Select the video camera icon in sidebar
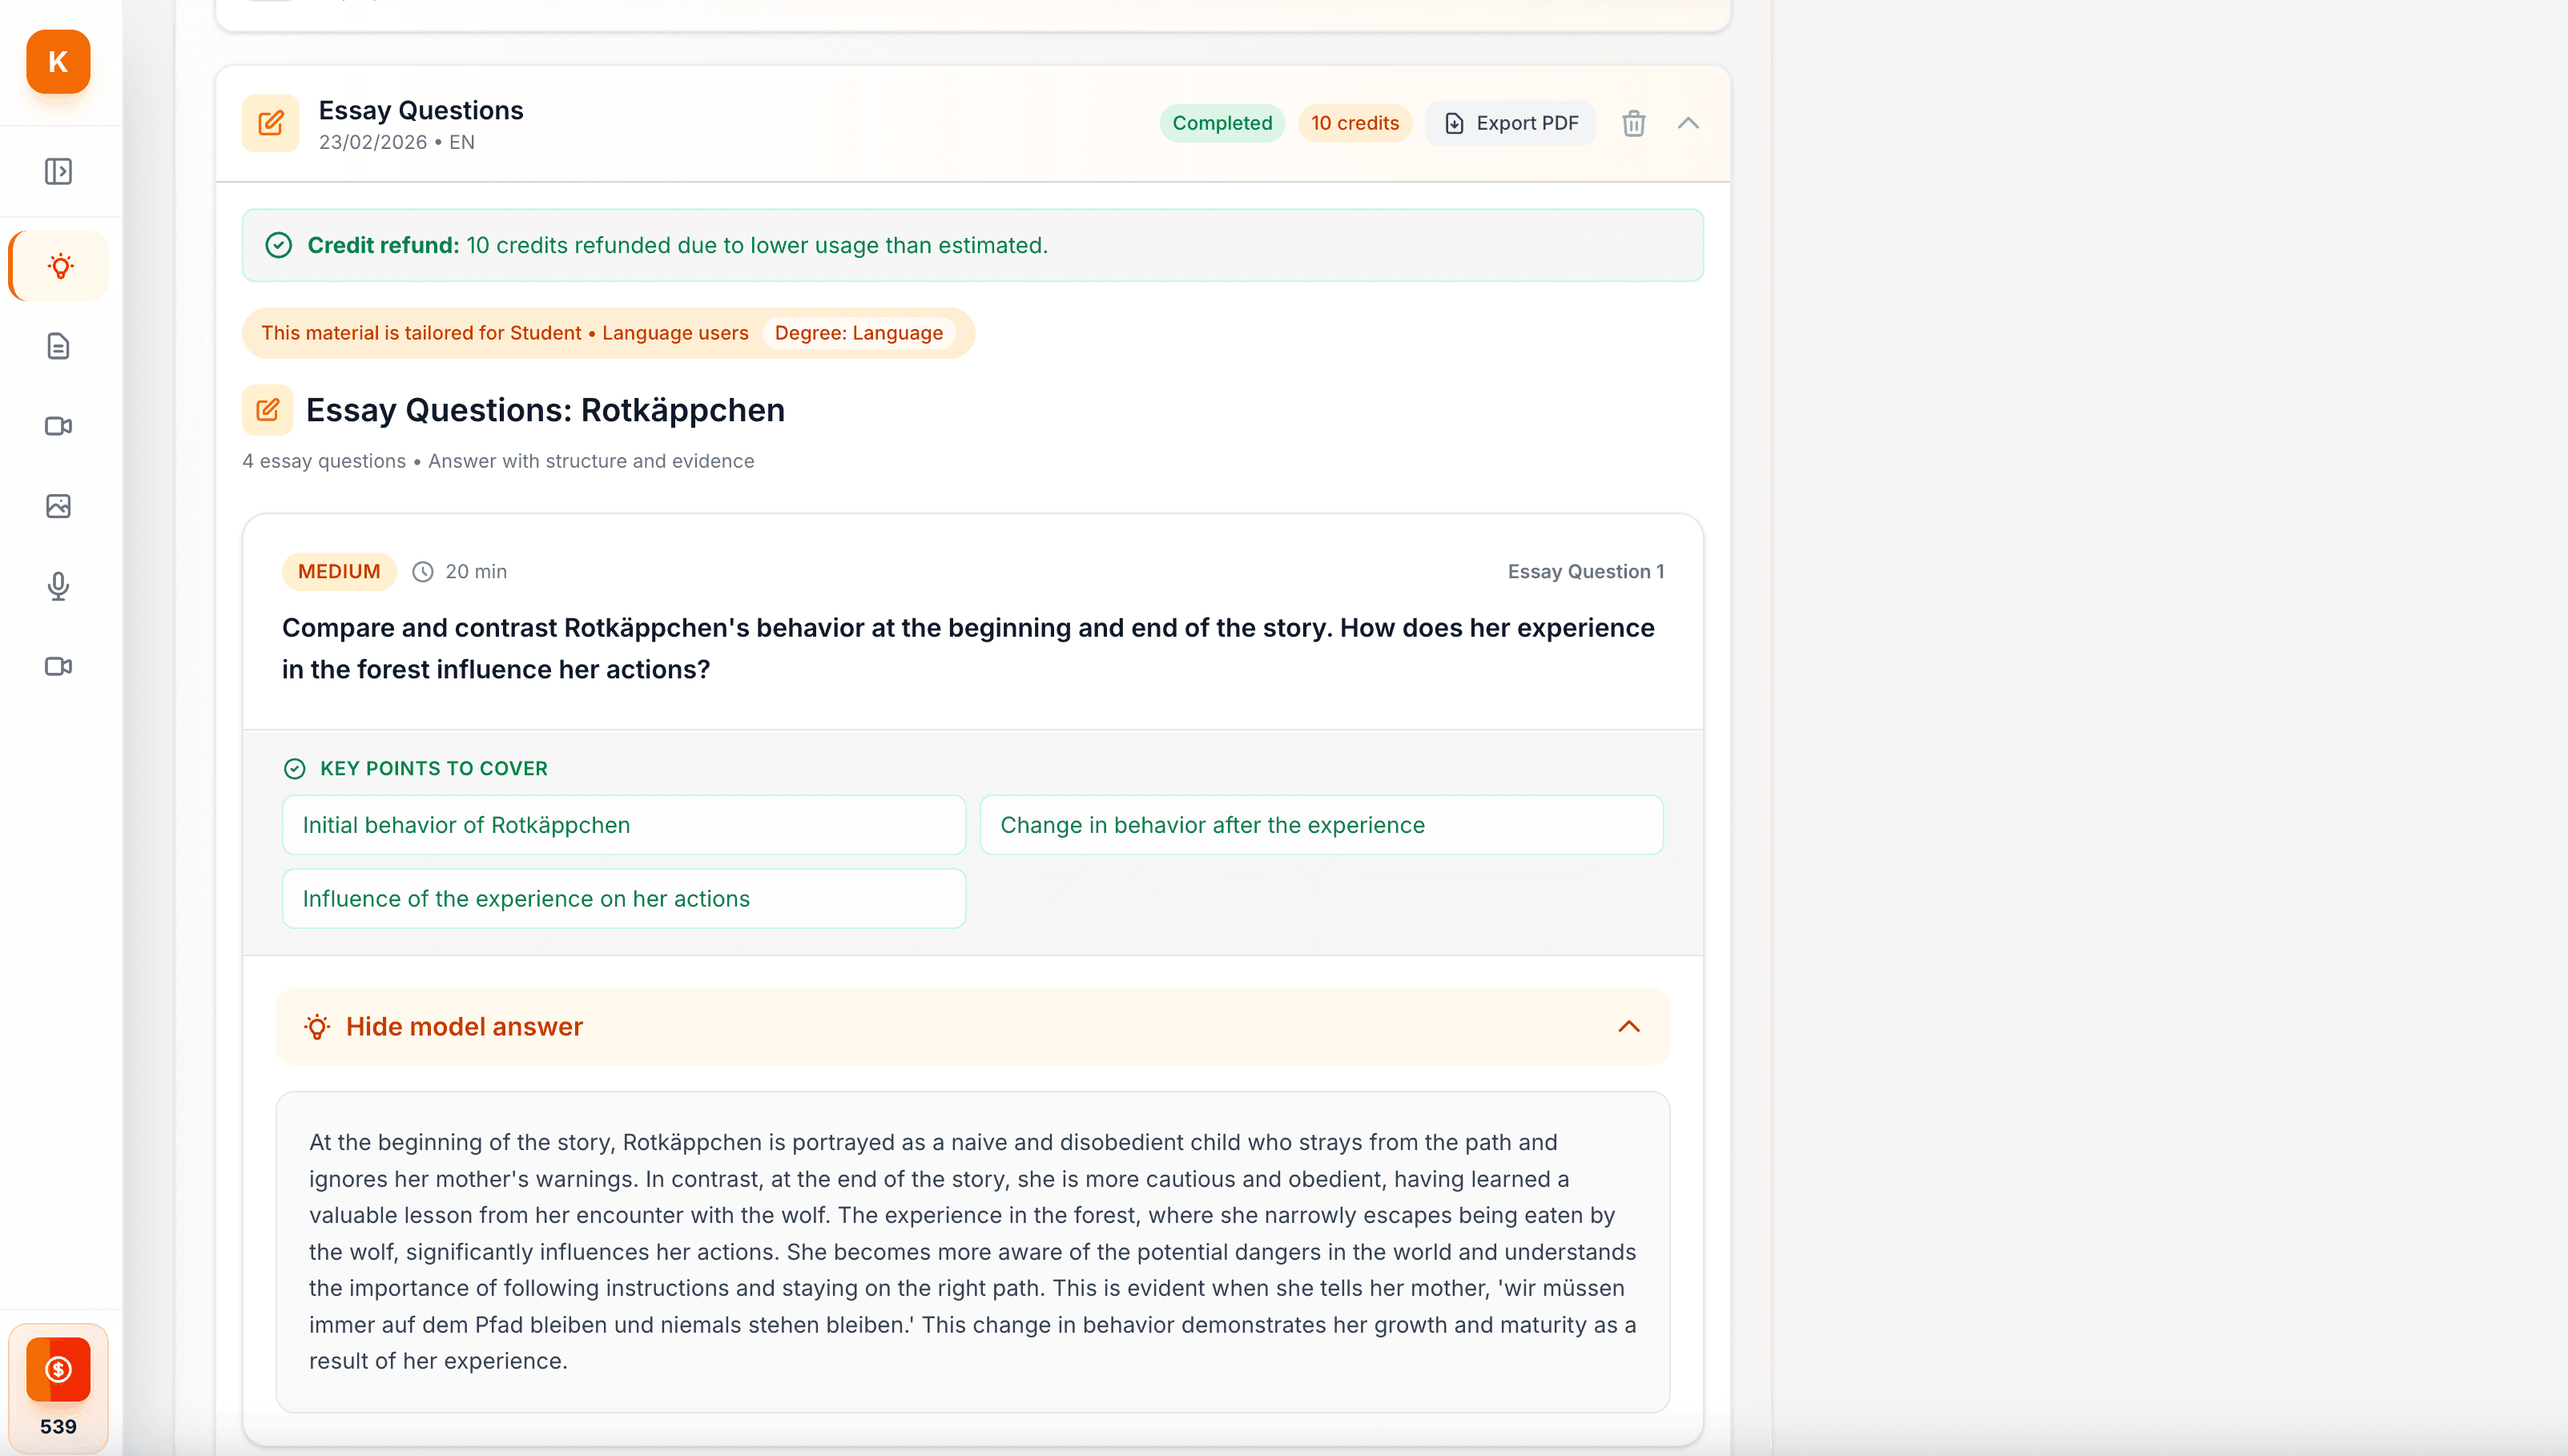2568x1456 pixels. pyautogui.click(x=57, y=426)
